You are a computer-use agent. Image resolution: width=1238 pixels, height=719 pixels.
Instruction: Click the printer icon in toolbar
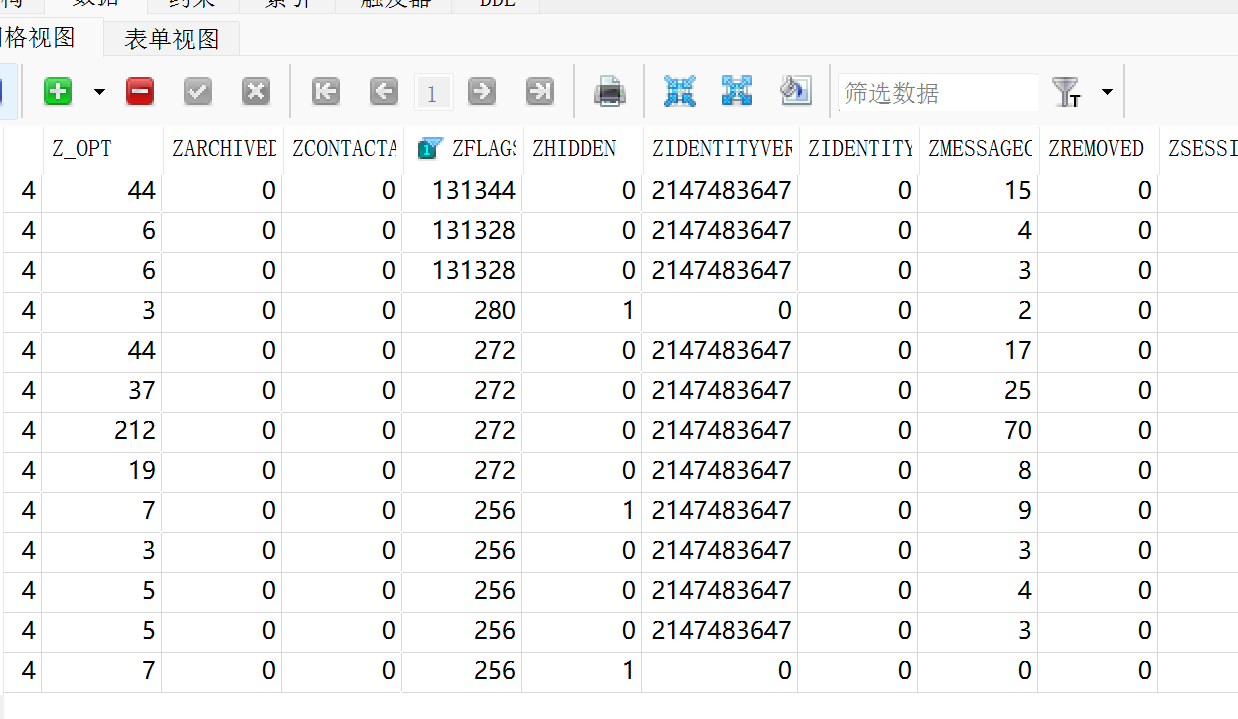tap(609, 92)
